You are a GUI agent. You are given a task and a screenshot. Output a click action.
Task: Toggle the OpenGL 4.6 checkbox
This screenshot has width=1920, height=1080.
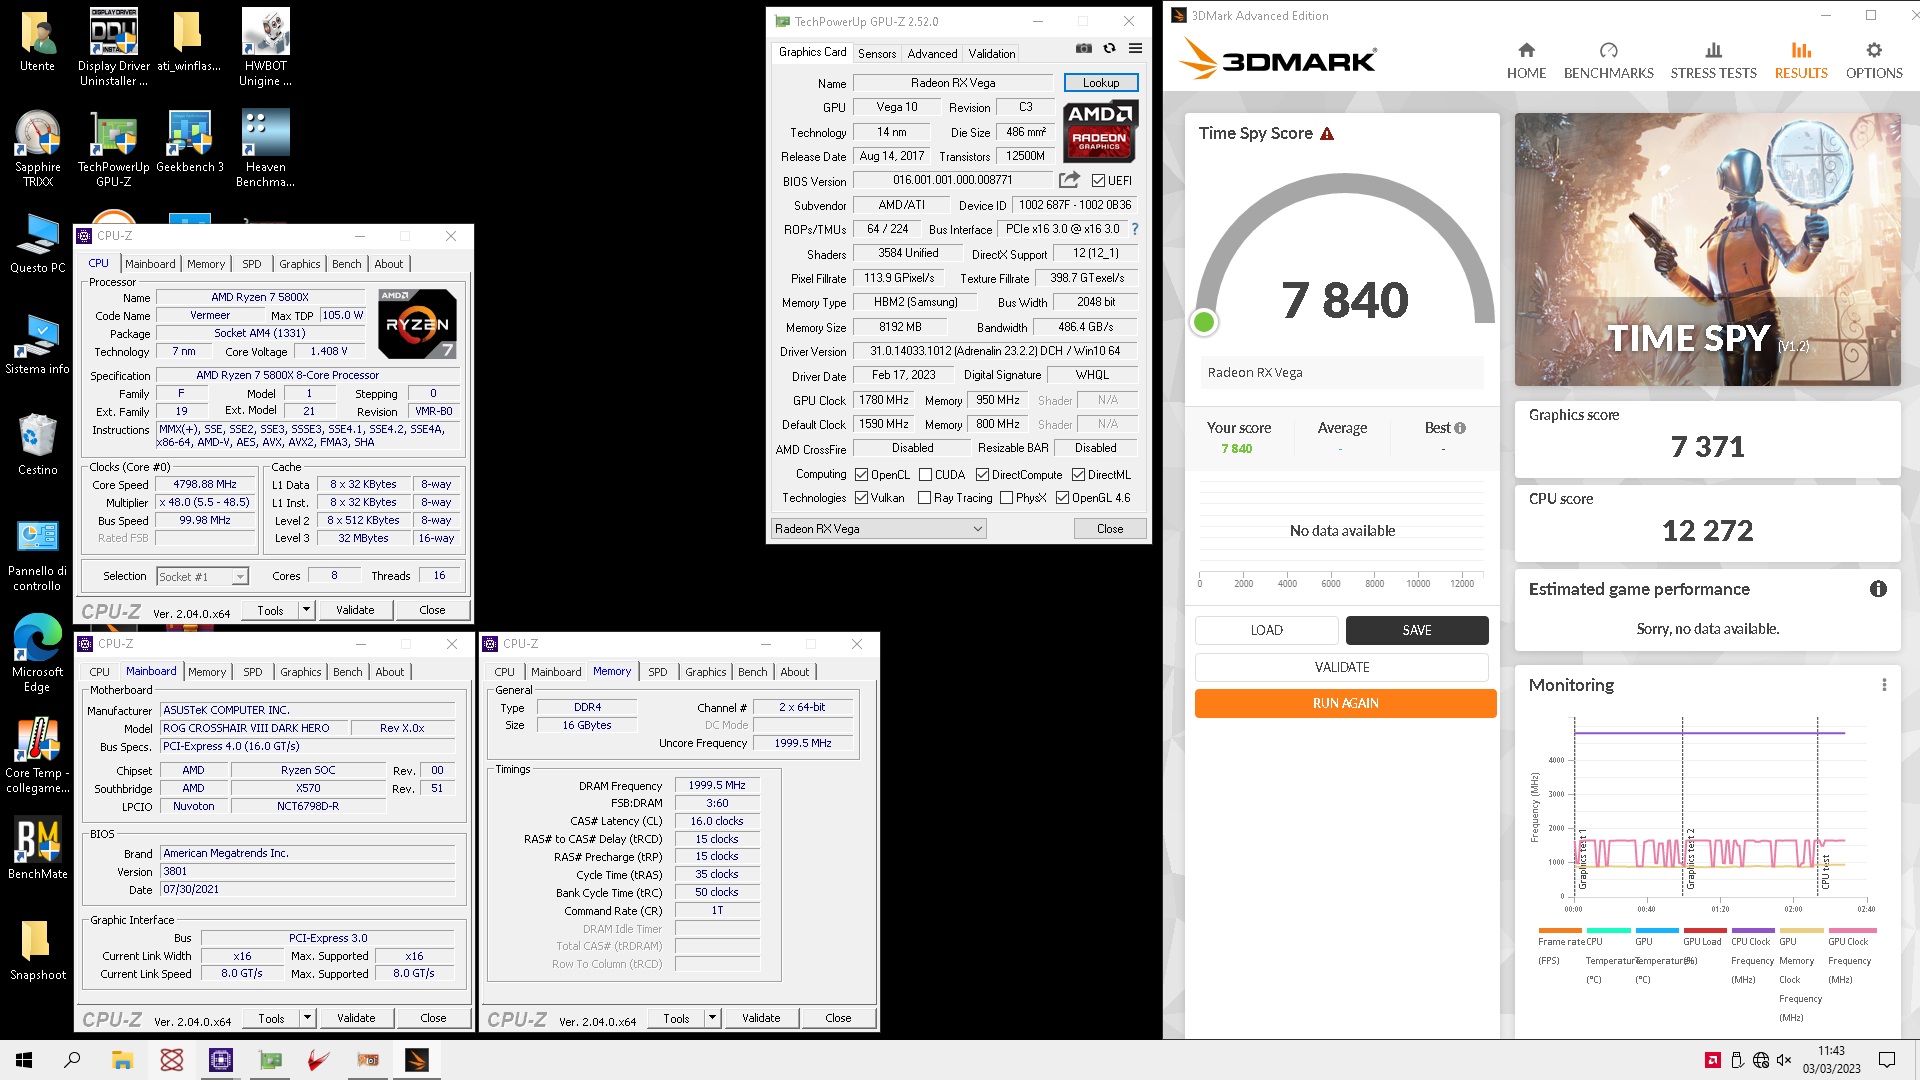[1062, 498]
